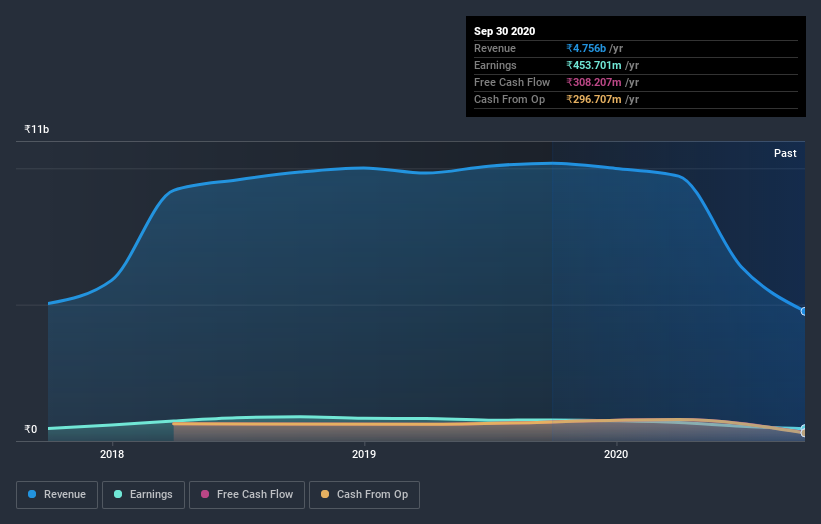Click the ₹308.207m free cash flow value
The image size is (821, 524).
tap(594, 82)
